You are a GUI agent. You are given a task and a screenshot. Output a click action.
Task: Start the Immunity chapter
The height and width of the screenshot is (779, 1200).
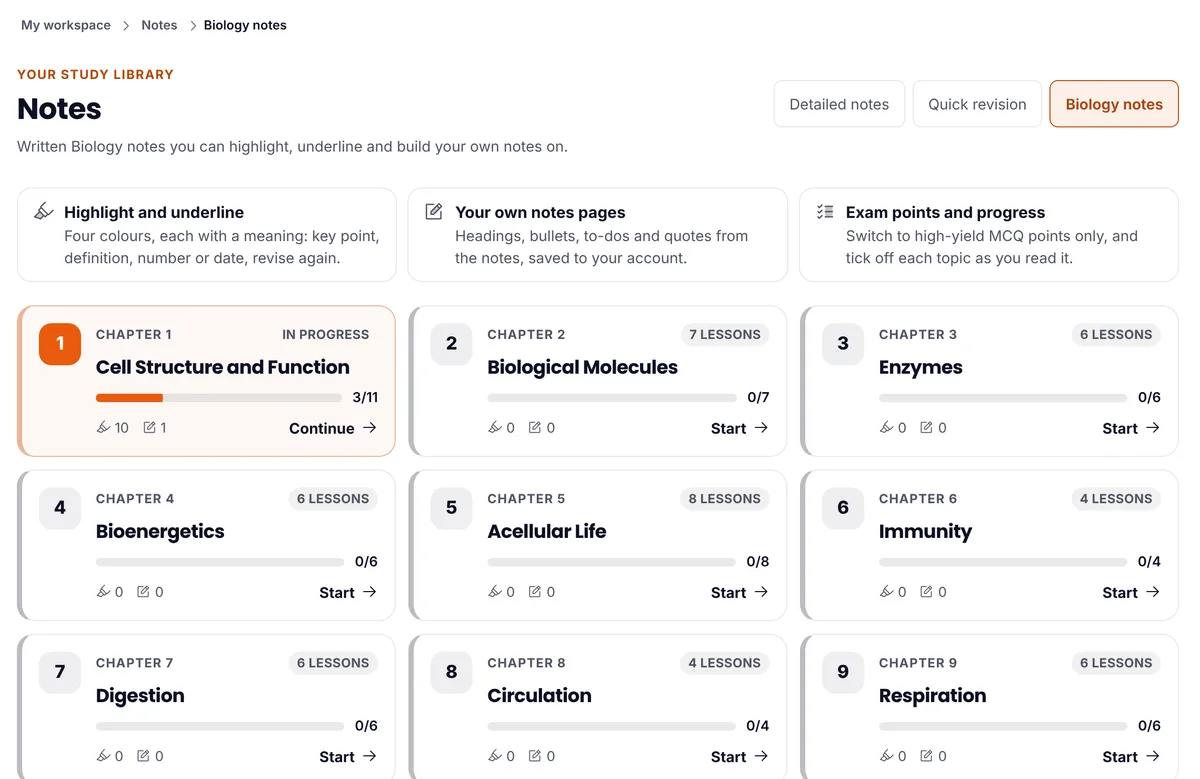[x=1131, y=592]
